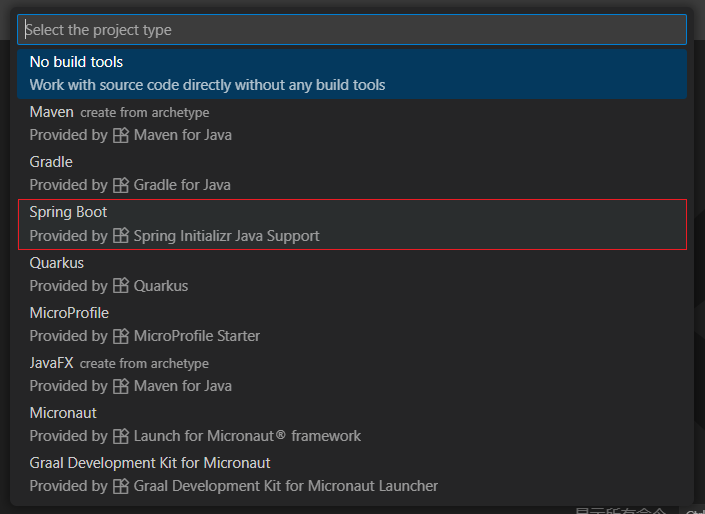Focus the 'Select the project type' input

tap(352, 30)
